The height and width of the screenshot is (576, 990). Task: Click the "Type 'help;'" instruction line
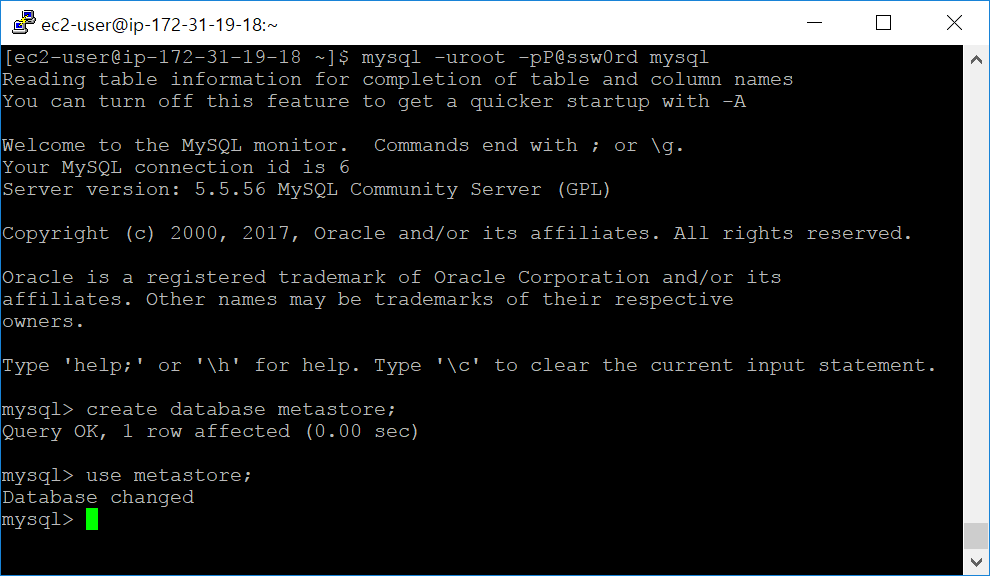pyautogui.click(x=469, y=365)
